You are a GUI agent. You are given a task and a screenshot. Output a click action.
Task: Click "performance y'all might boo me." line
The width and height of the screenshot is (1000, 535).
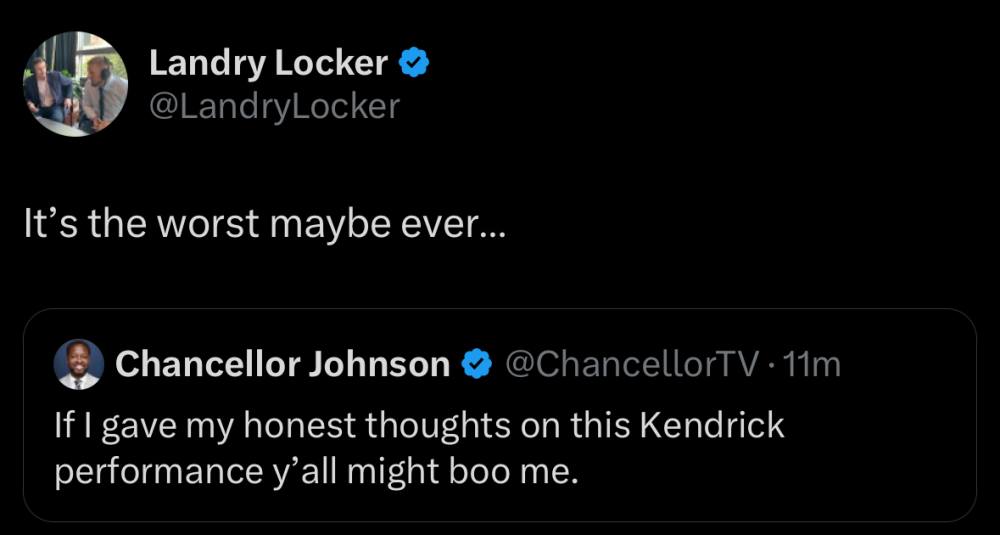[x=316, y=469]
